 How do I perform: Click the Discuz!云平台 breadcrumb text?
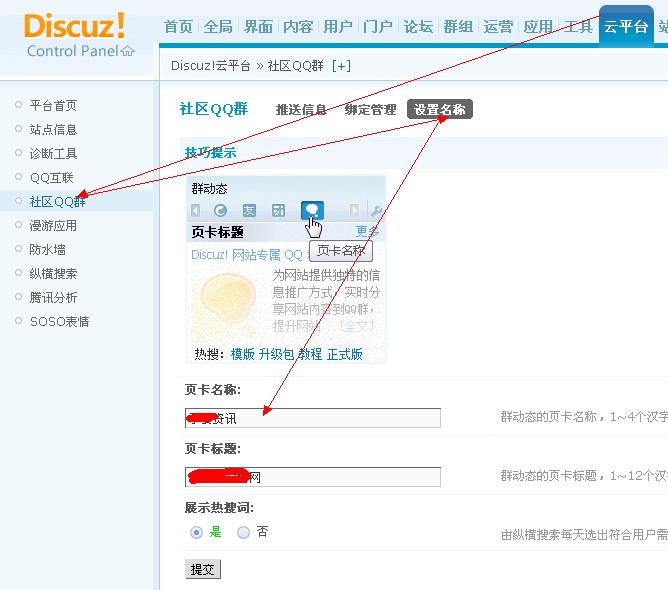(210, 66)
